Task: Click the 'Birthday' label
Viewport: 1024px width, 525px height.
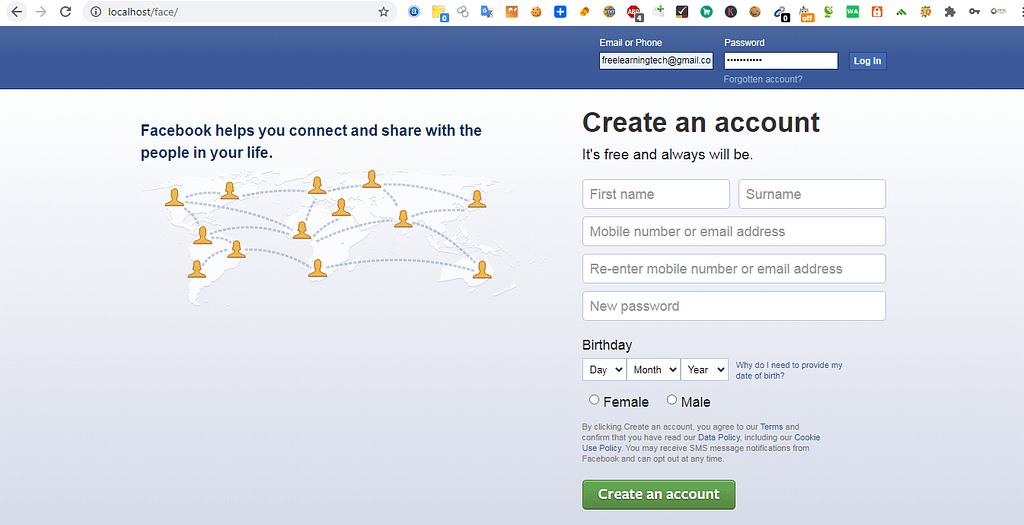Action: pos(607,345)
